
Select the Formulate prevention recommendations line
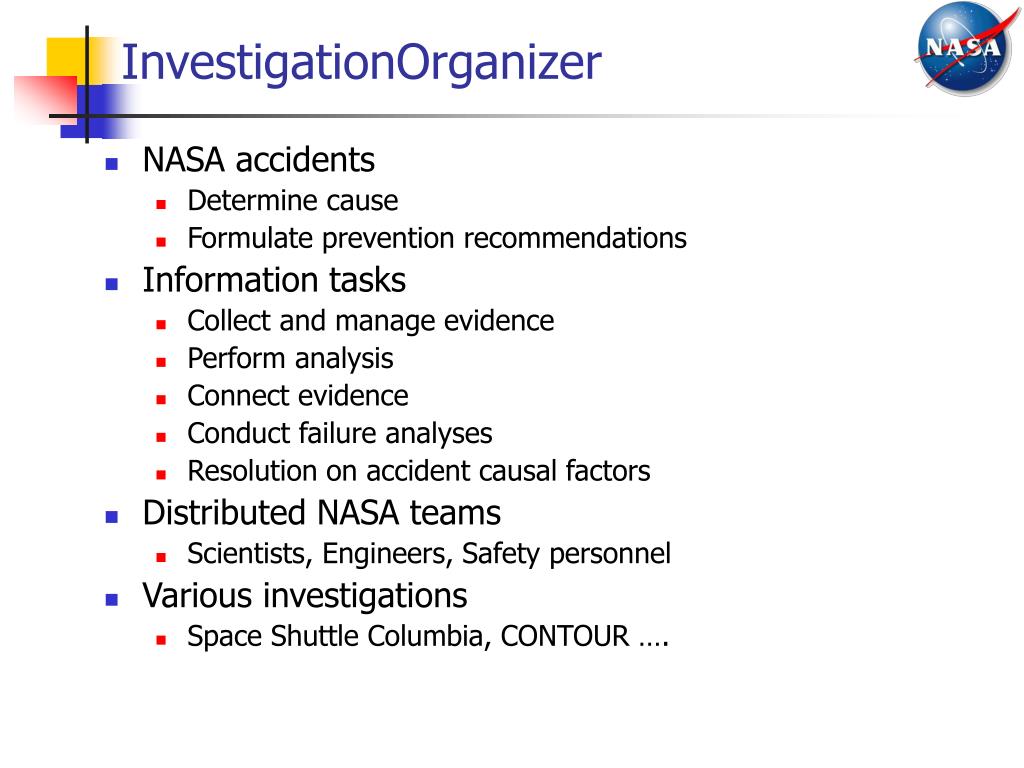pos(437,239)
